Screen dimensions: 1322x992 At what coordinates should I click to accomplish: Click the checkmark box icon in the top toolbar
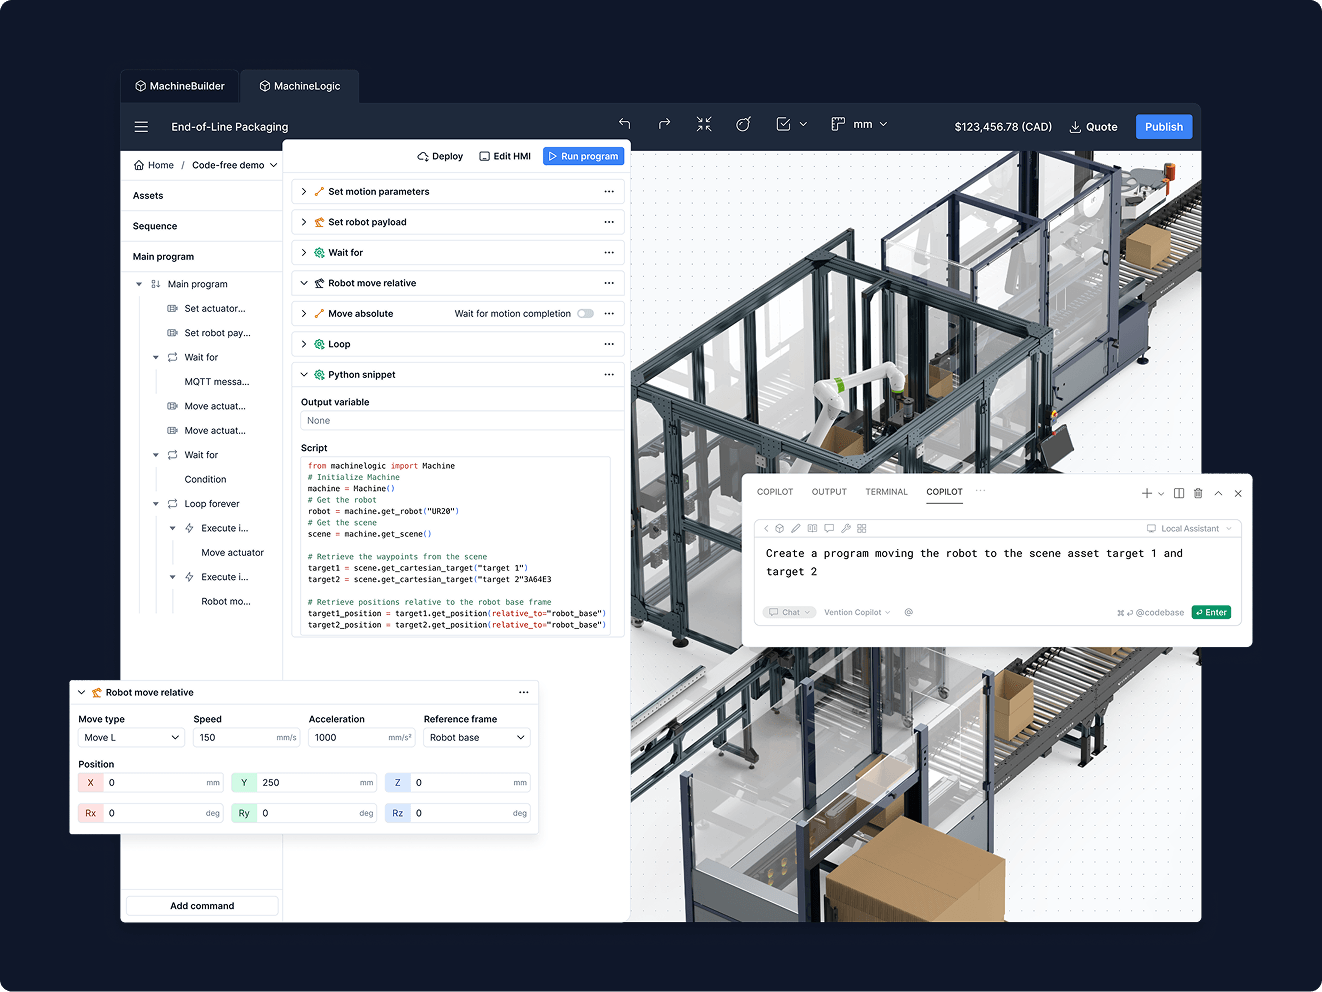tap(784, 124)
